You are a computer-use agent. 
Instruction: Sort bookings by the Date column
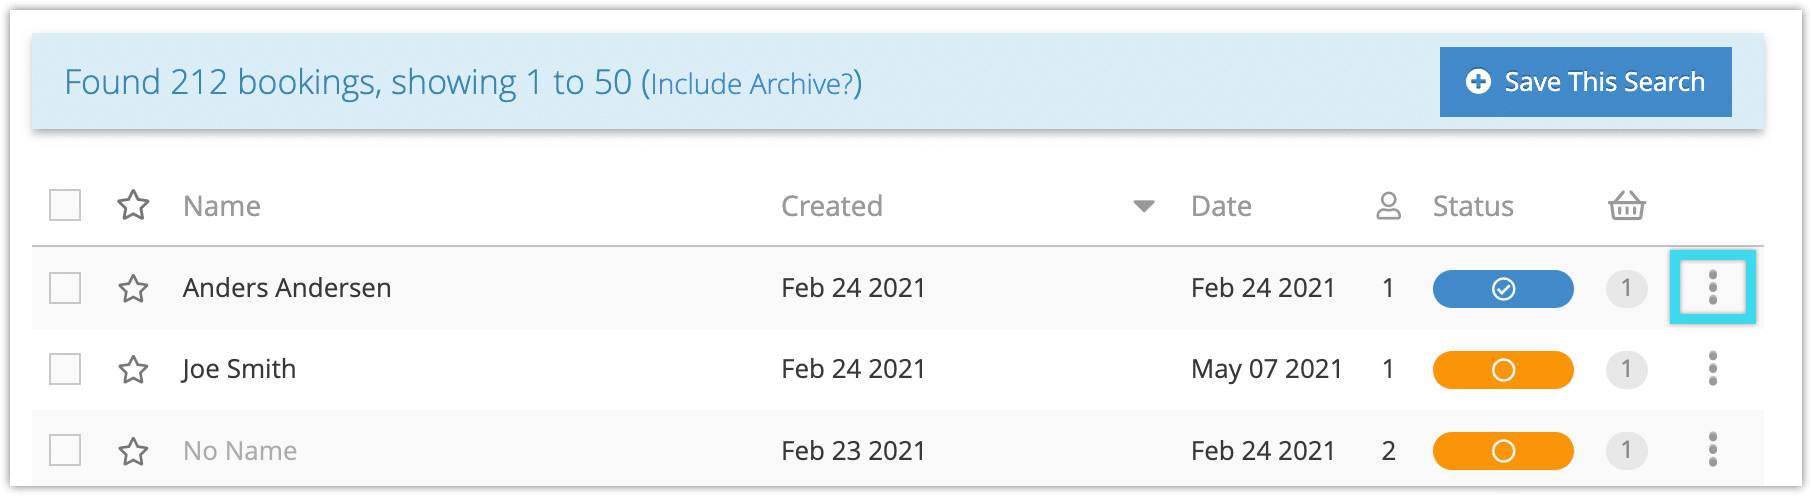(1221, 206)
